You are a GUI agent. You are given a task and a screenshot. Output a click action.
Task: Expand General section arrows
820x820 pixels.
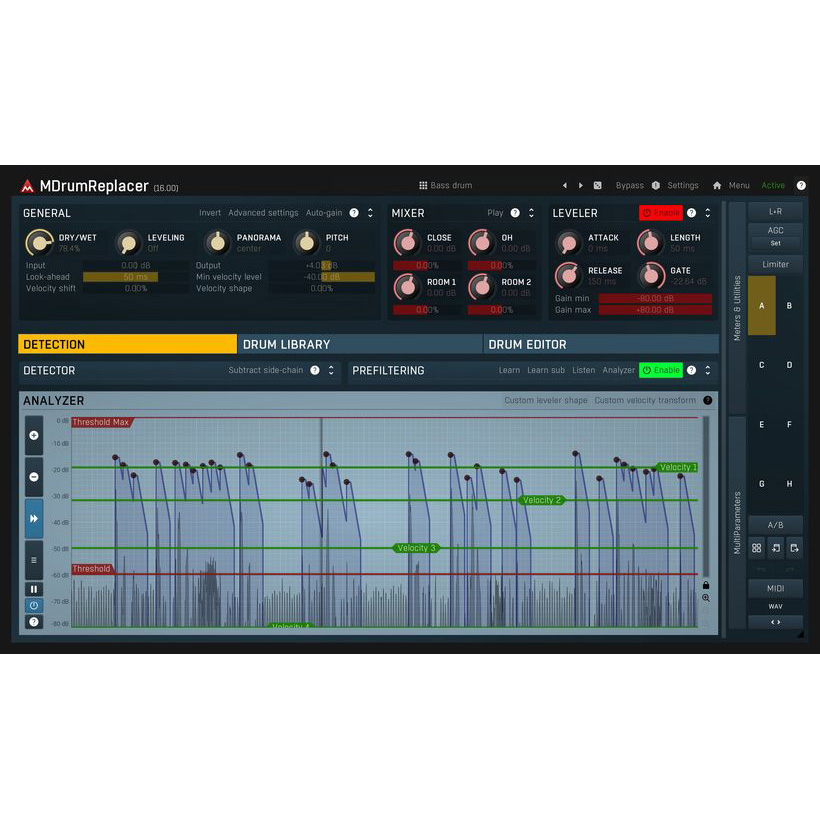click(x=370, y=213)
